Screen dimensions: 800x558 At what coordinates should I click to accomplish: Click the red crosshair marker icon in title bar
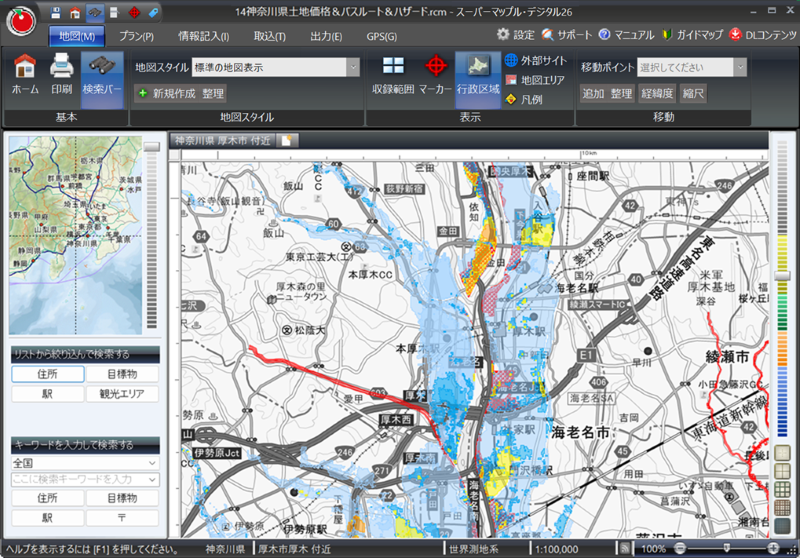134,13
